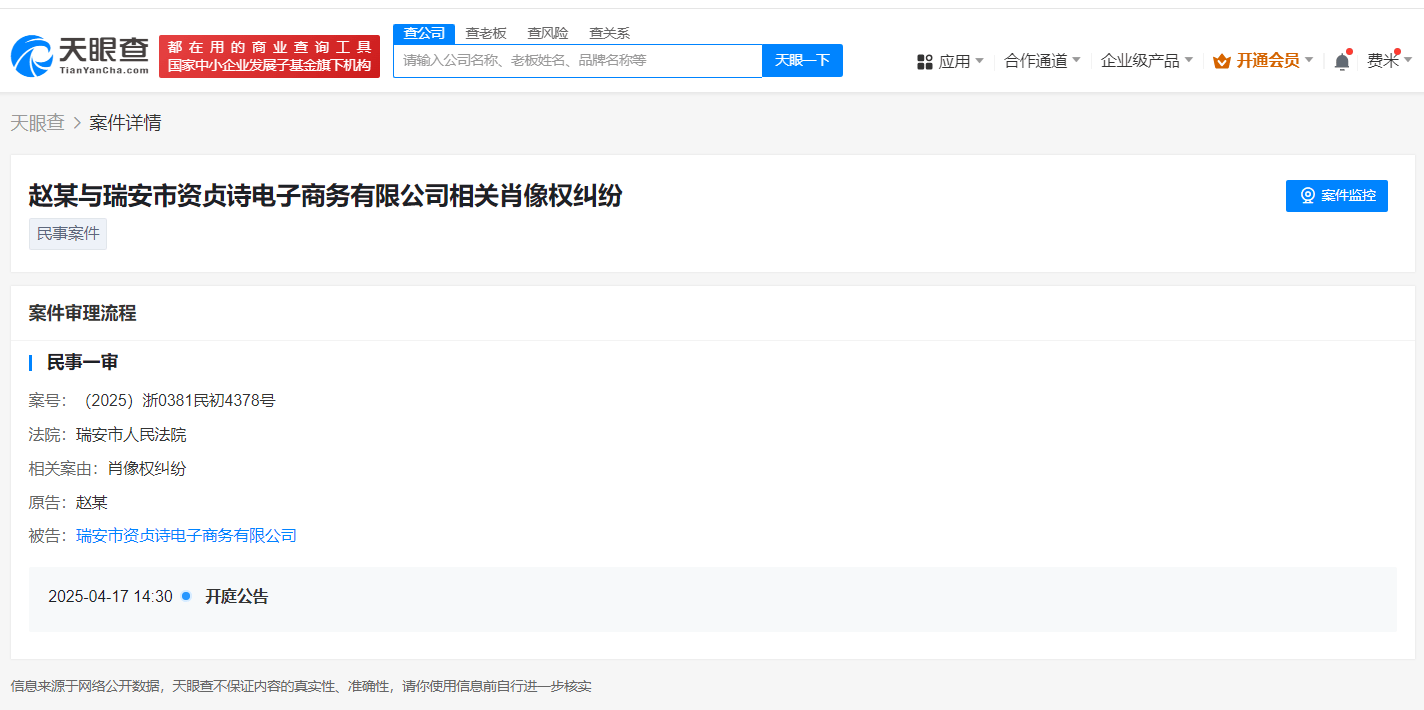Click the 案件审理流程 panel title
Image resolution: width=1424 pixels, height=710 pixels.
[82, 313]
